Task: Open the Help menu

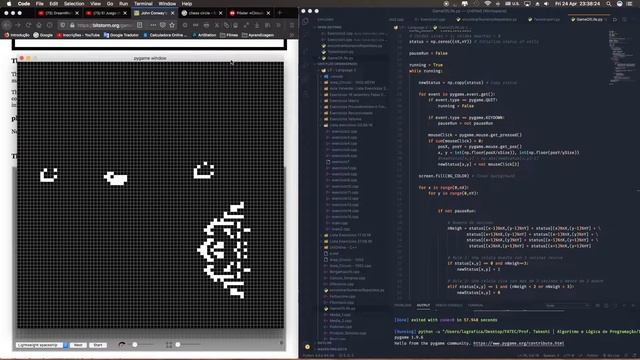Action: (187, 4)
